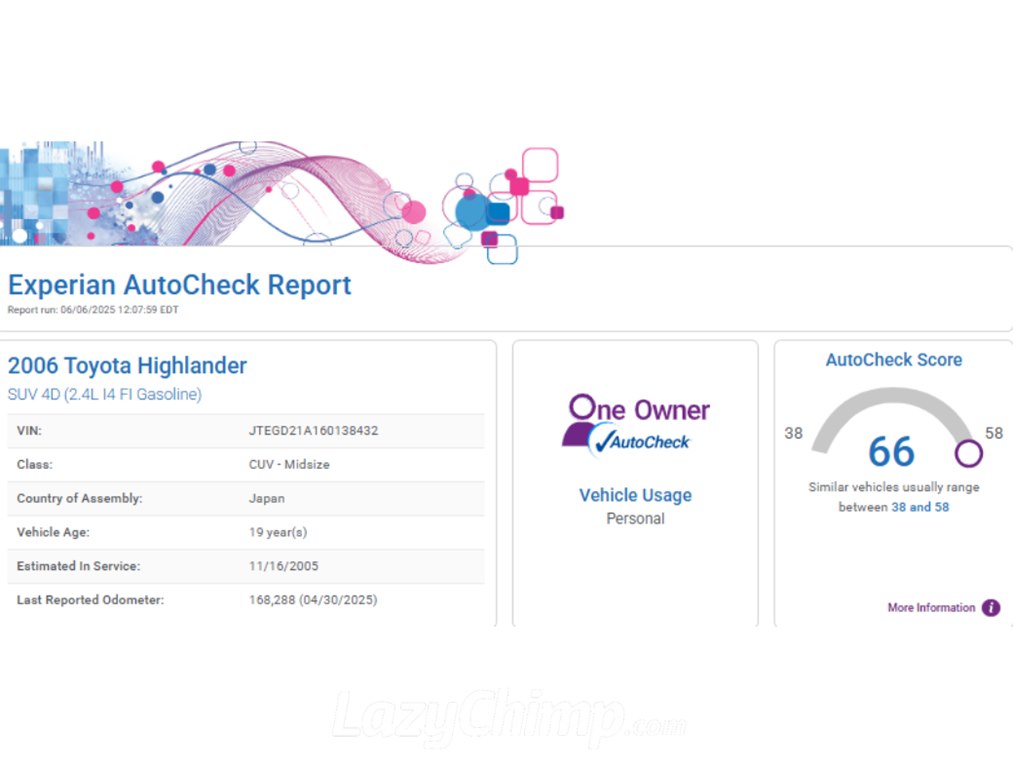The width and height of the screenshot is (1013, 768).
Task: Select the Estimated In Service: label
Action: tap(78, 566)
